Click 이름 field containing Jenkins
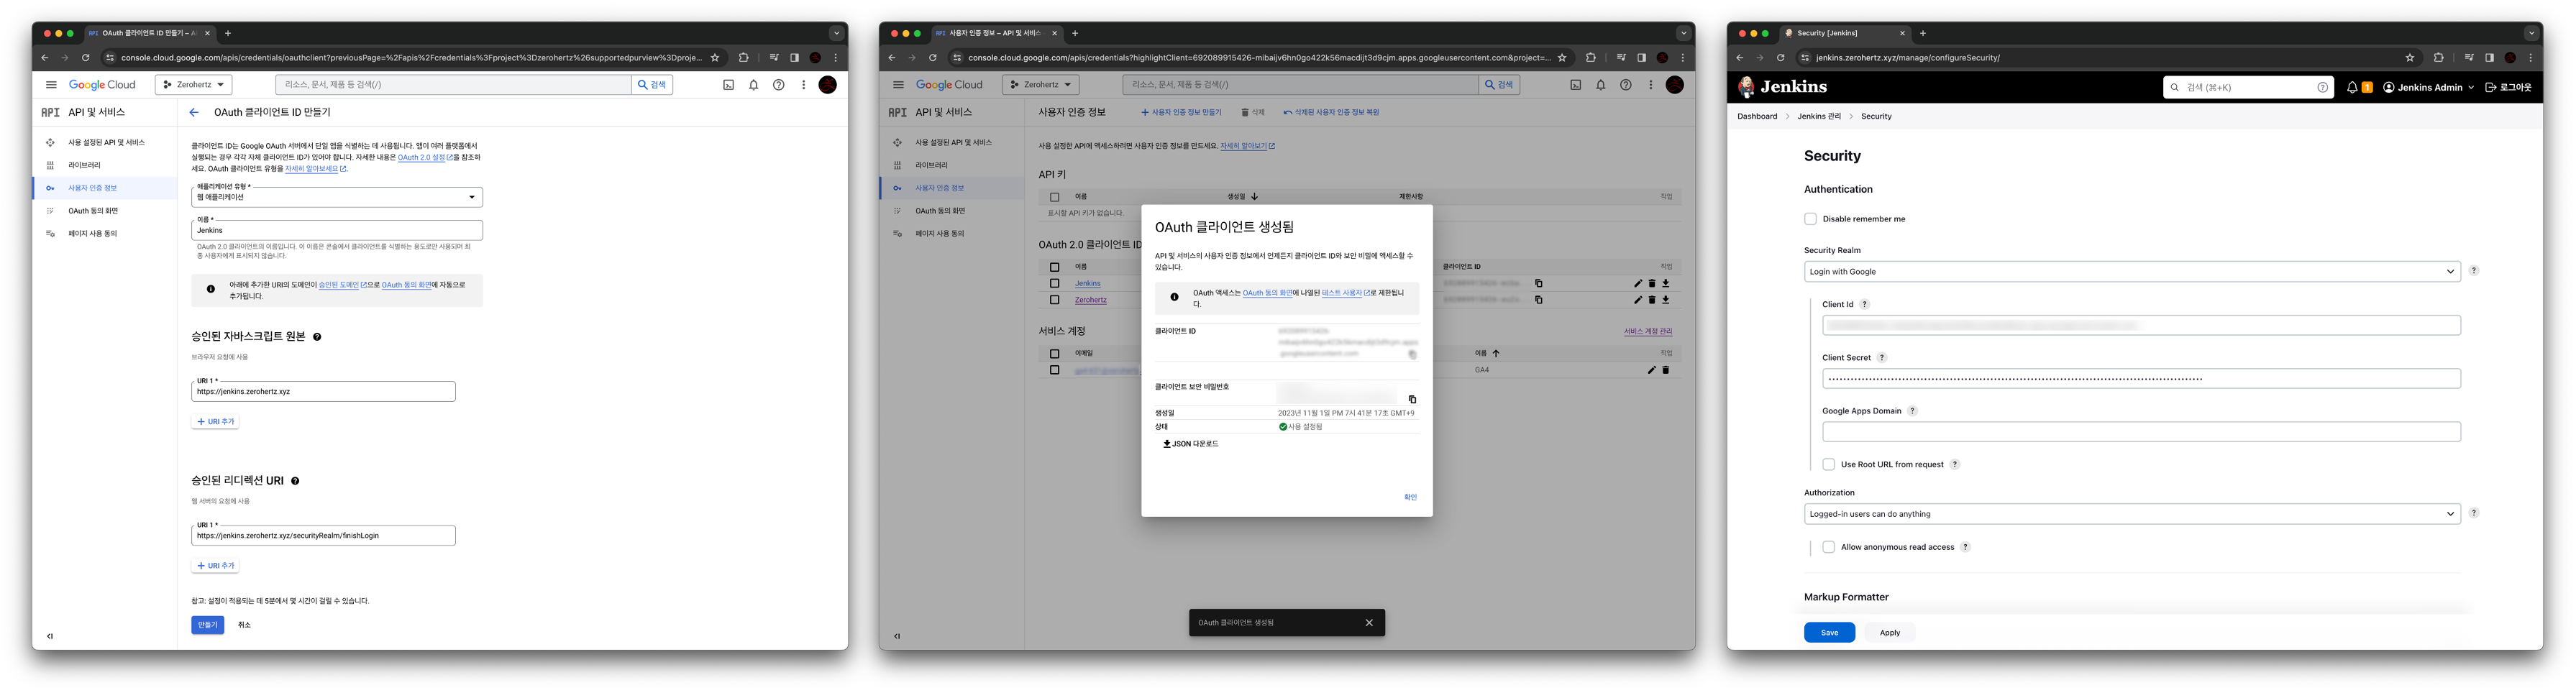 [337, 230]
